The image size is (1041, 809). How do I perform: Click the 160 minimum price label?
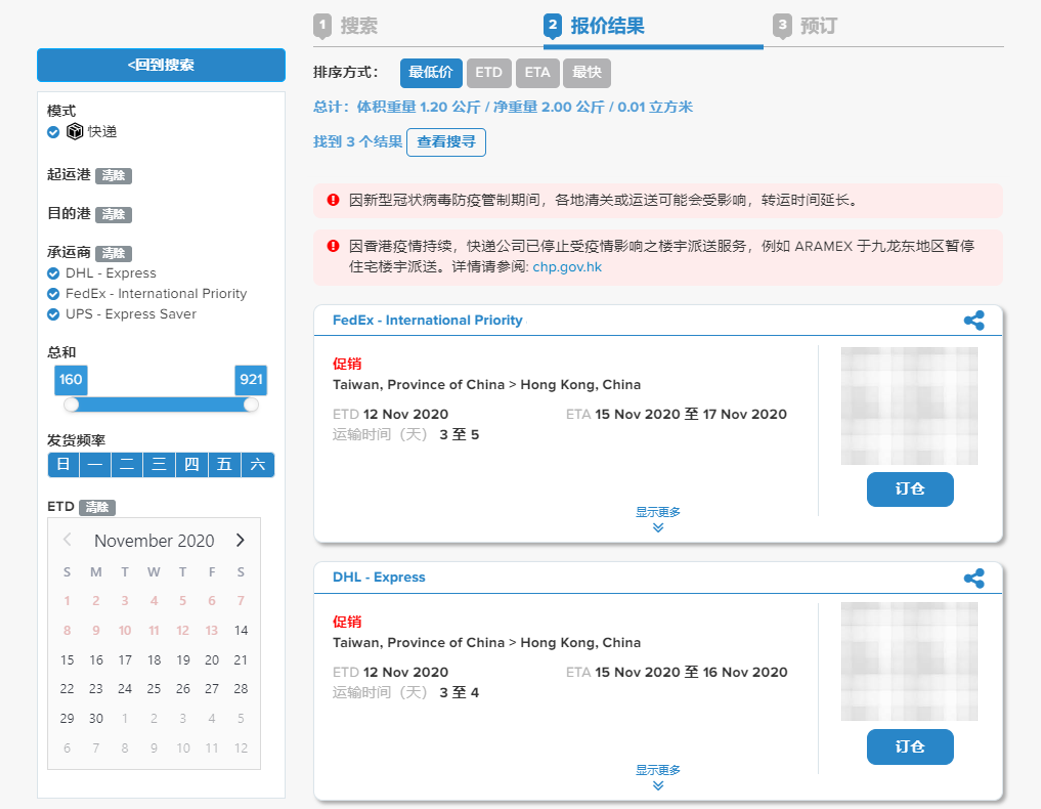point(70,380)
